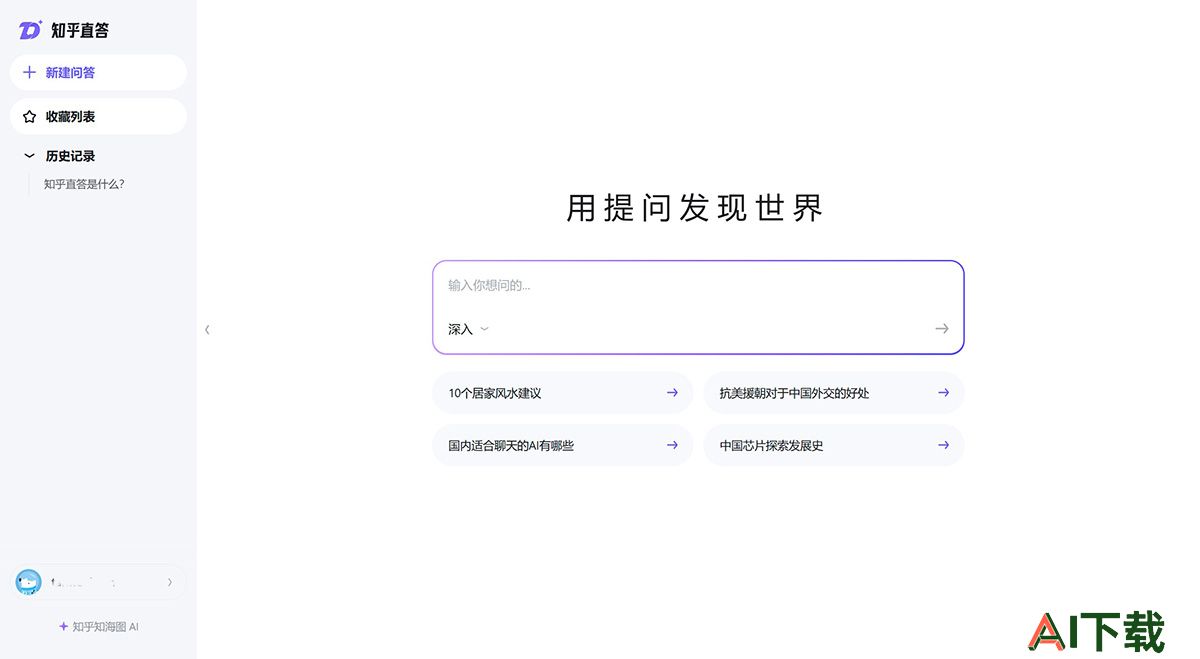The width and height of the screenshot is (1200, 659).
Task: Open the 收藏列表 favorites list
Action: pos(98,116)
